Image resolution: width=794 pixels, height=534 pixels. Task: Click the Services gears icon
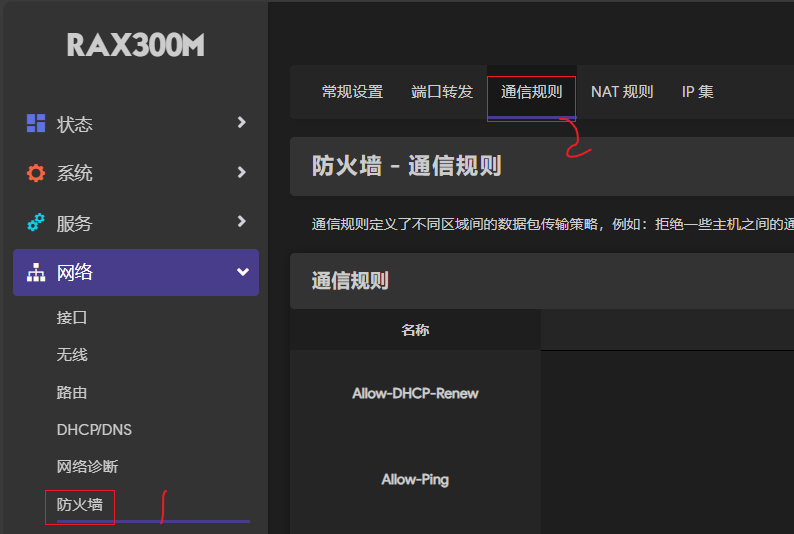pos(36,223)
